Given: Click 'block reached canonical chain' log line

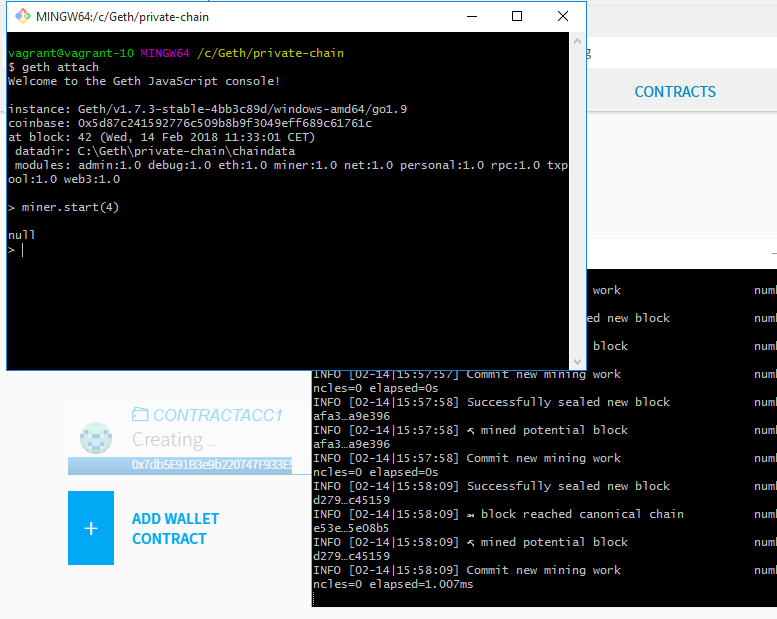Looking at the screenshot, I should [498, 514].
